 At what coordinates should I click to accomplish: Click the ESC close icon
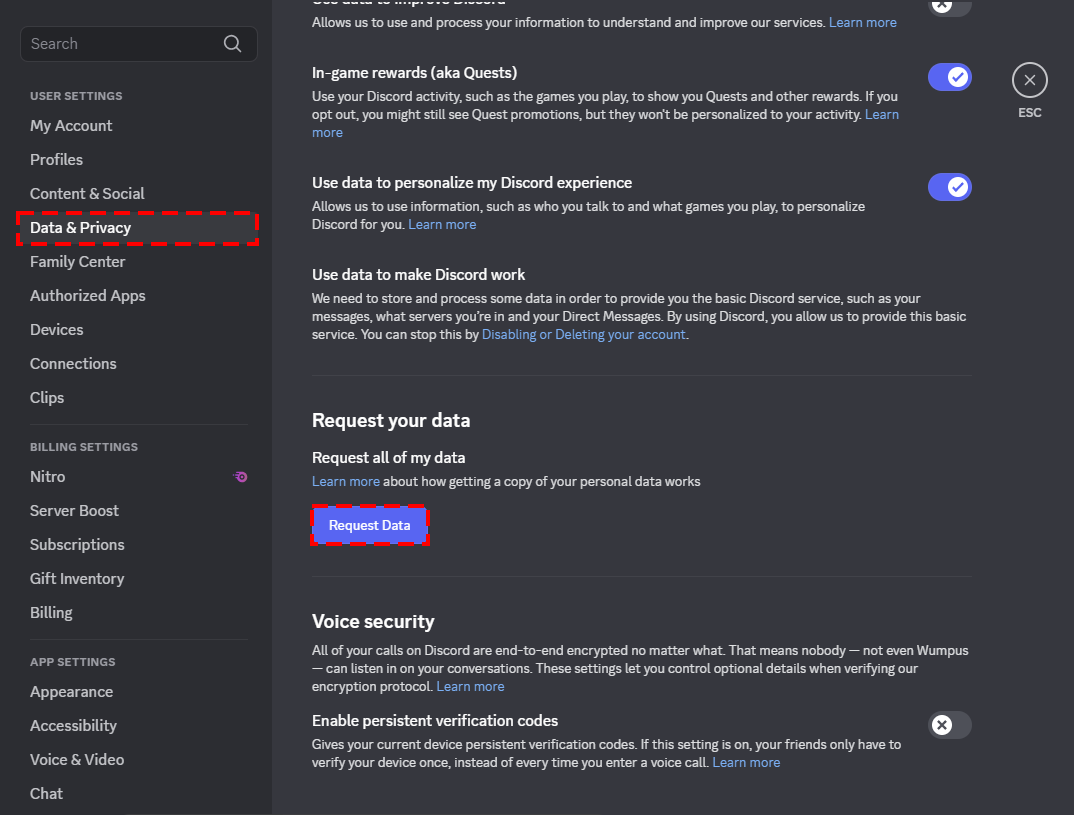(x=1029, y=80)
